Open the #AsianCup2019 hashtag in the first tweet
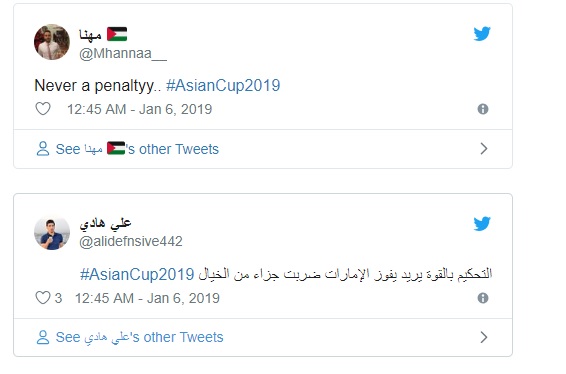Screen dimensions: 566x374 223,86
